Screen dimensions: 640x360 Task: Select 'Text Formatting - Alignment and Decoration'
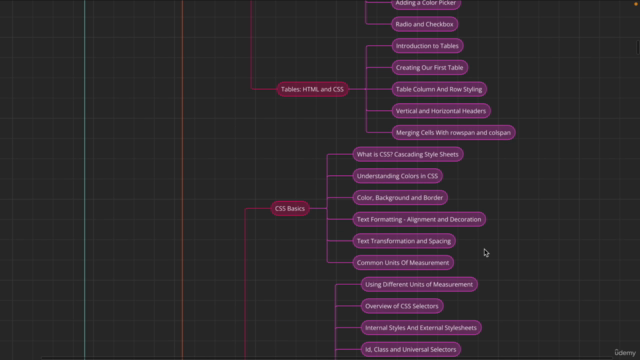[419, 219]
